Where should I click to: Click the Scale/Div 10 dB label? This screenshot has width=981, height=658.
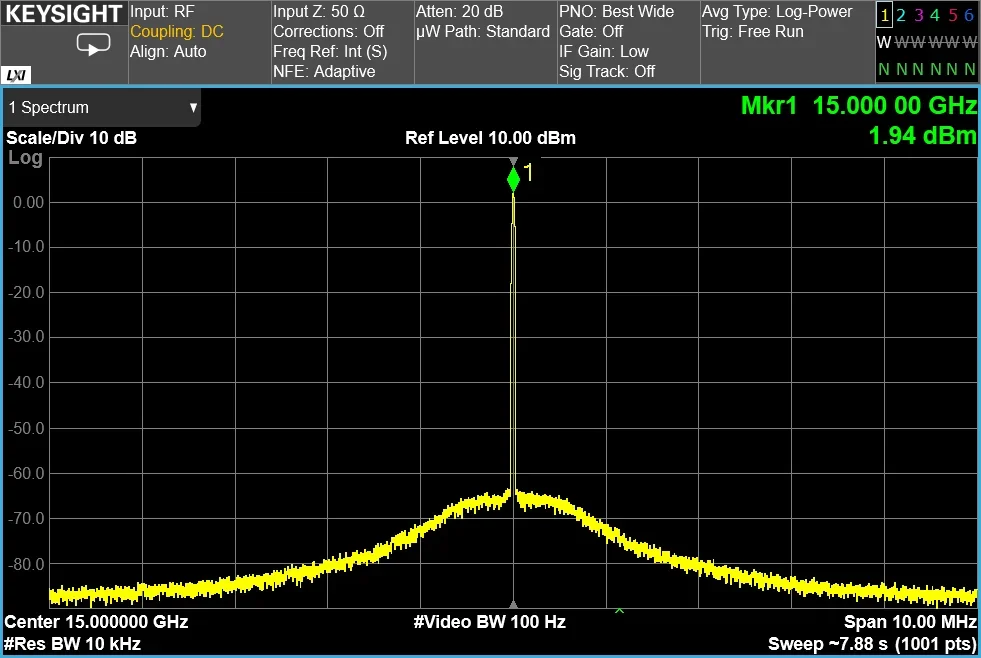tap(71, 138)
